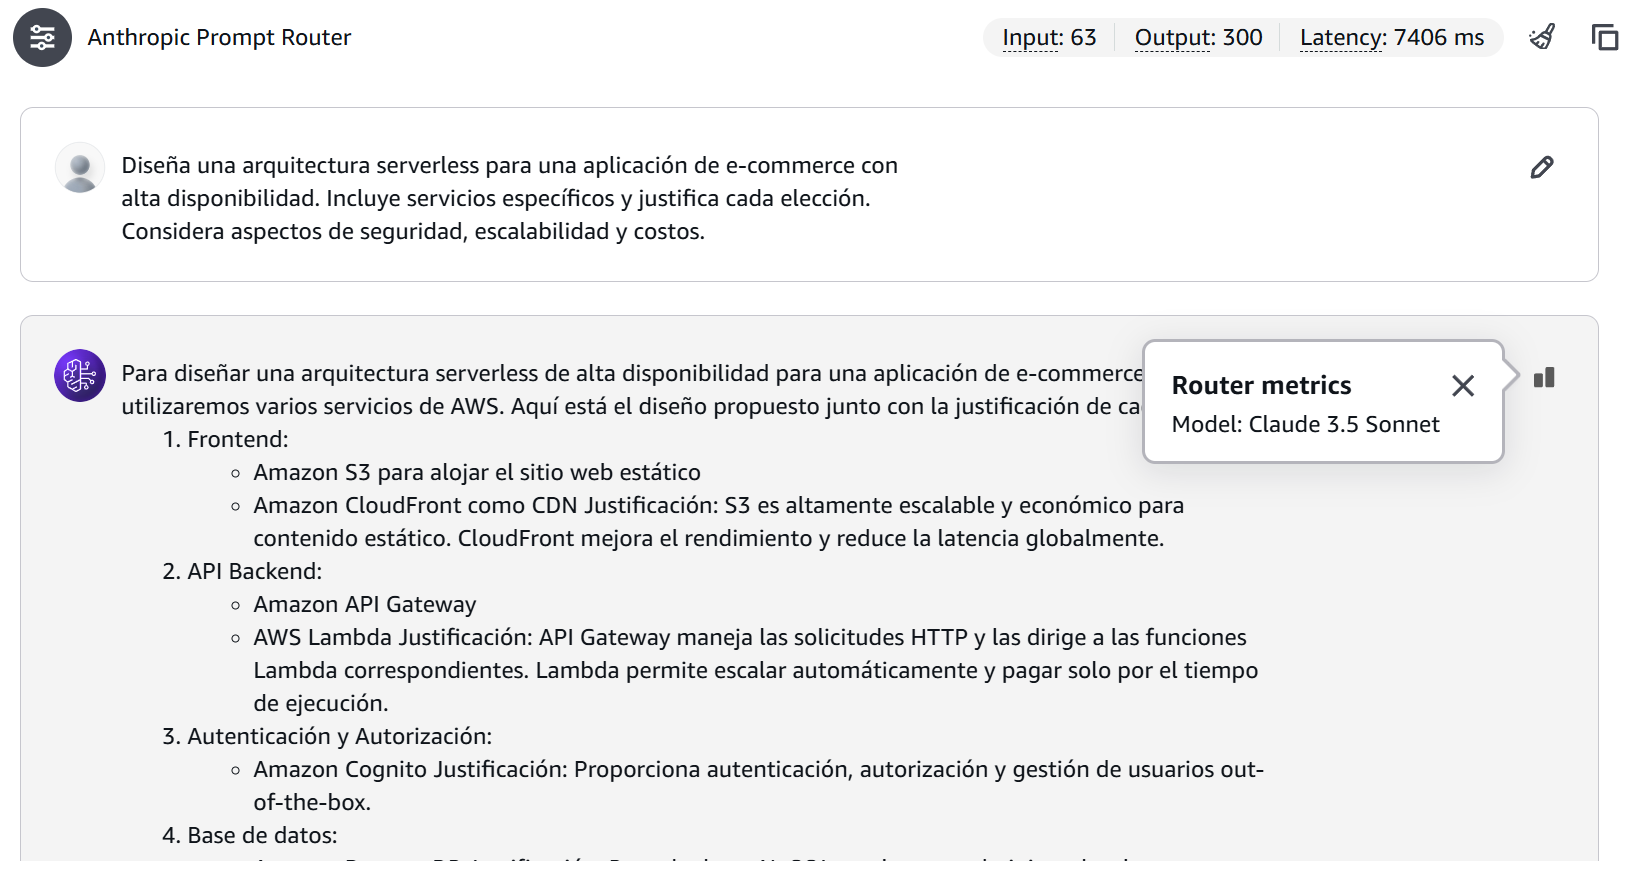Select the user avatar icon
Screen dimensions: 1627x874
[x=80, y=167]
